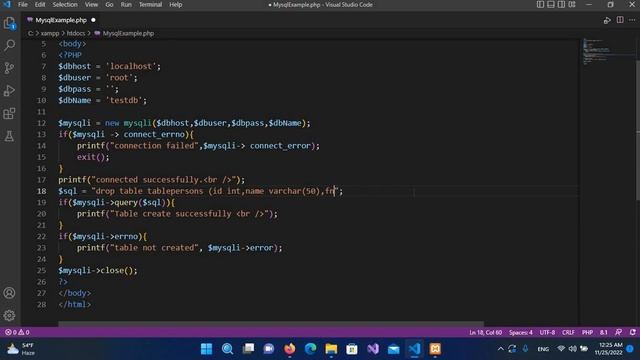640x360 pixels.
Task: Click 'testdb' string on line 10
Action: coord(124,100)
